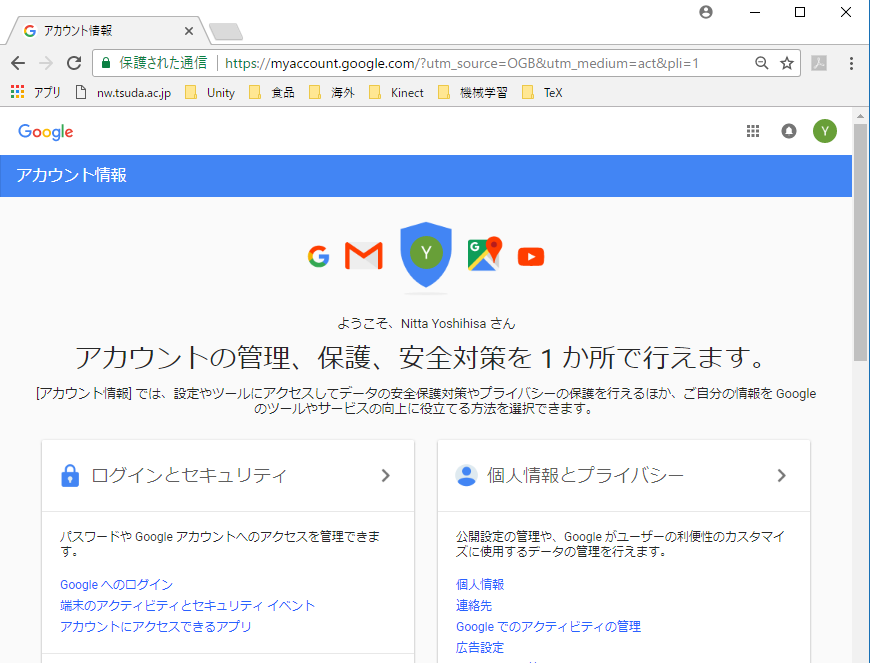
Task: Click the colorful Google G icon
Action: [318, 257]
